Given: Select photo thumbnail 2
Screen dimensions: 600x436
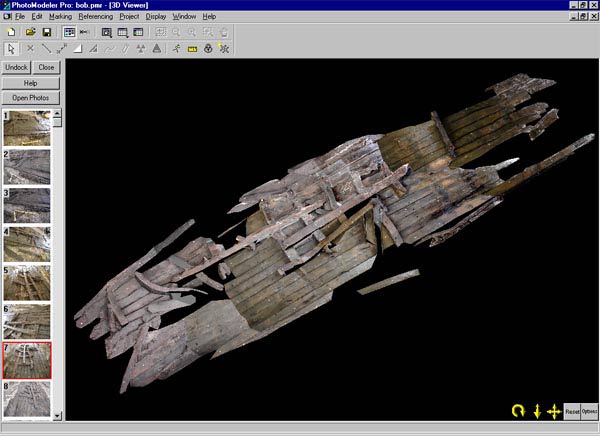Looking at the screenshot, I should click(x=27, y=167).
